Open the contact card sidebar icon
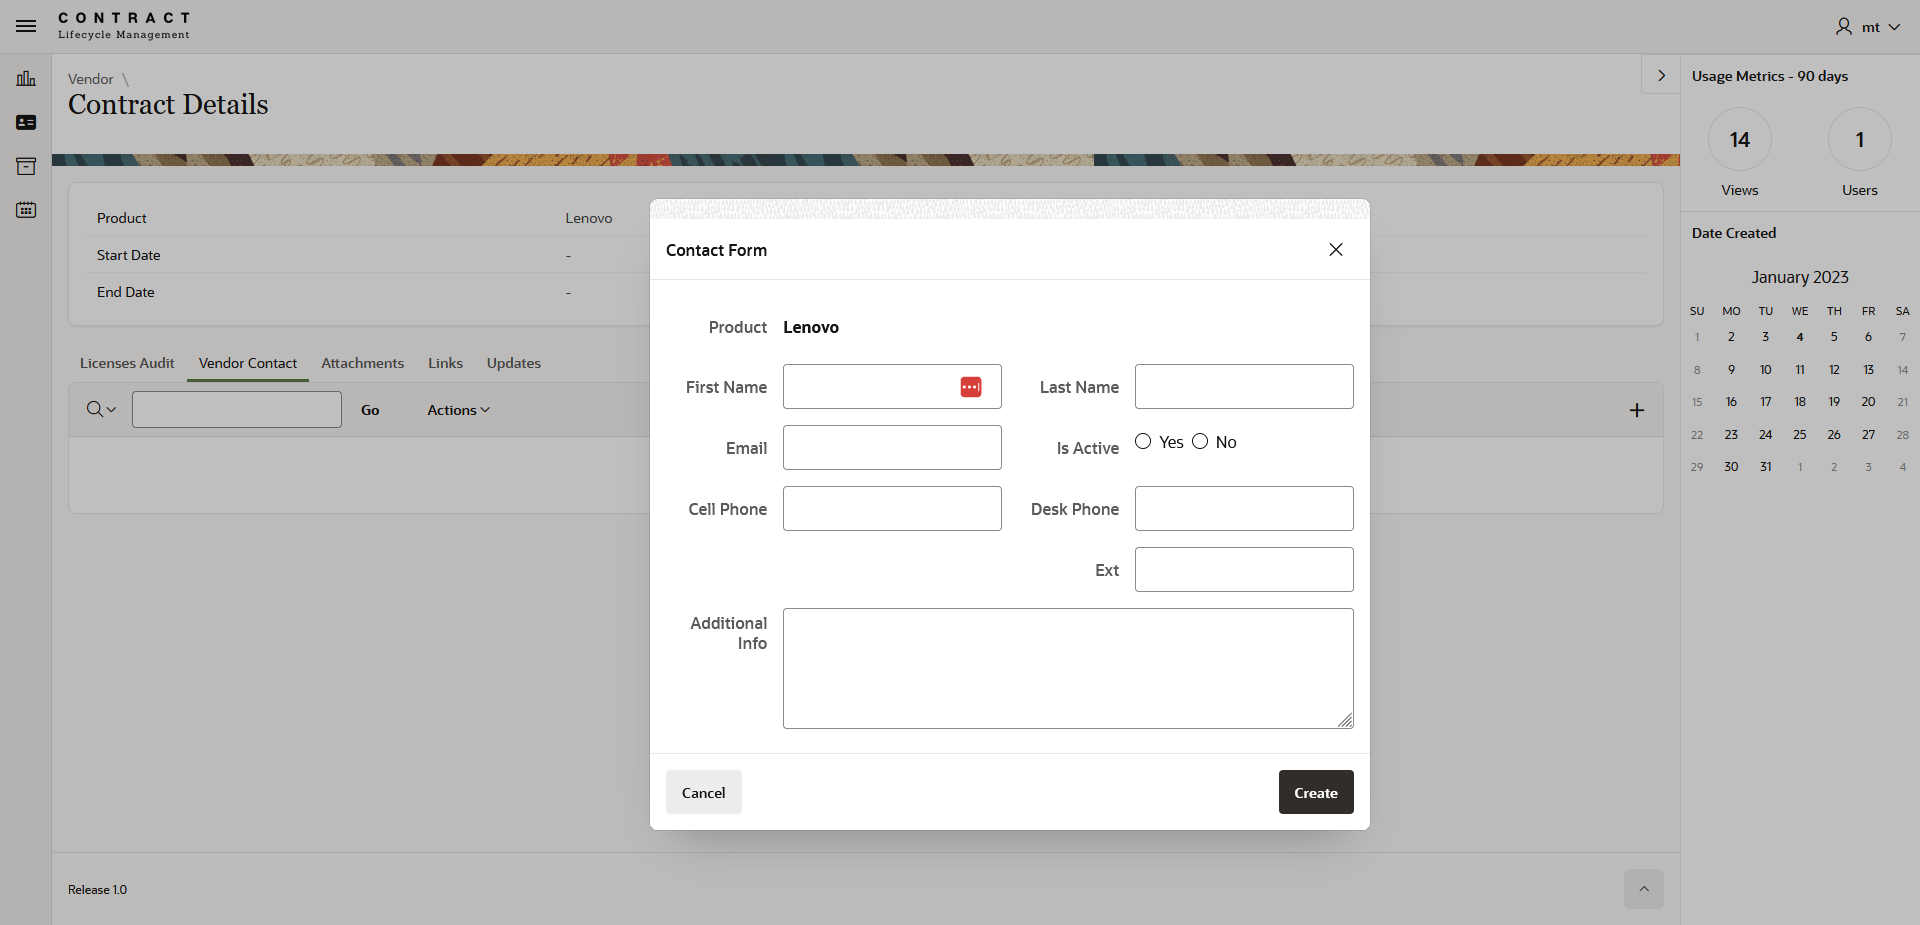The height and width of the screenshot is (925, 1920). point(26,122)
